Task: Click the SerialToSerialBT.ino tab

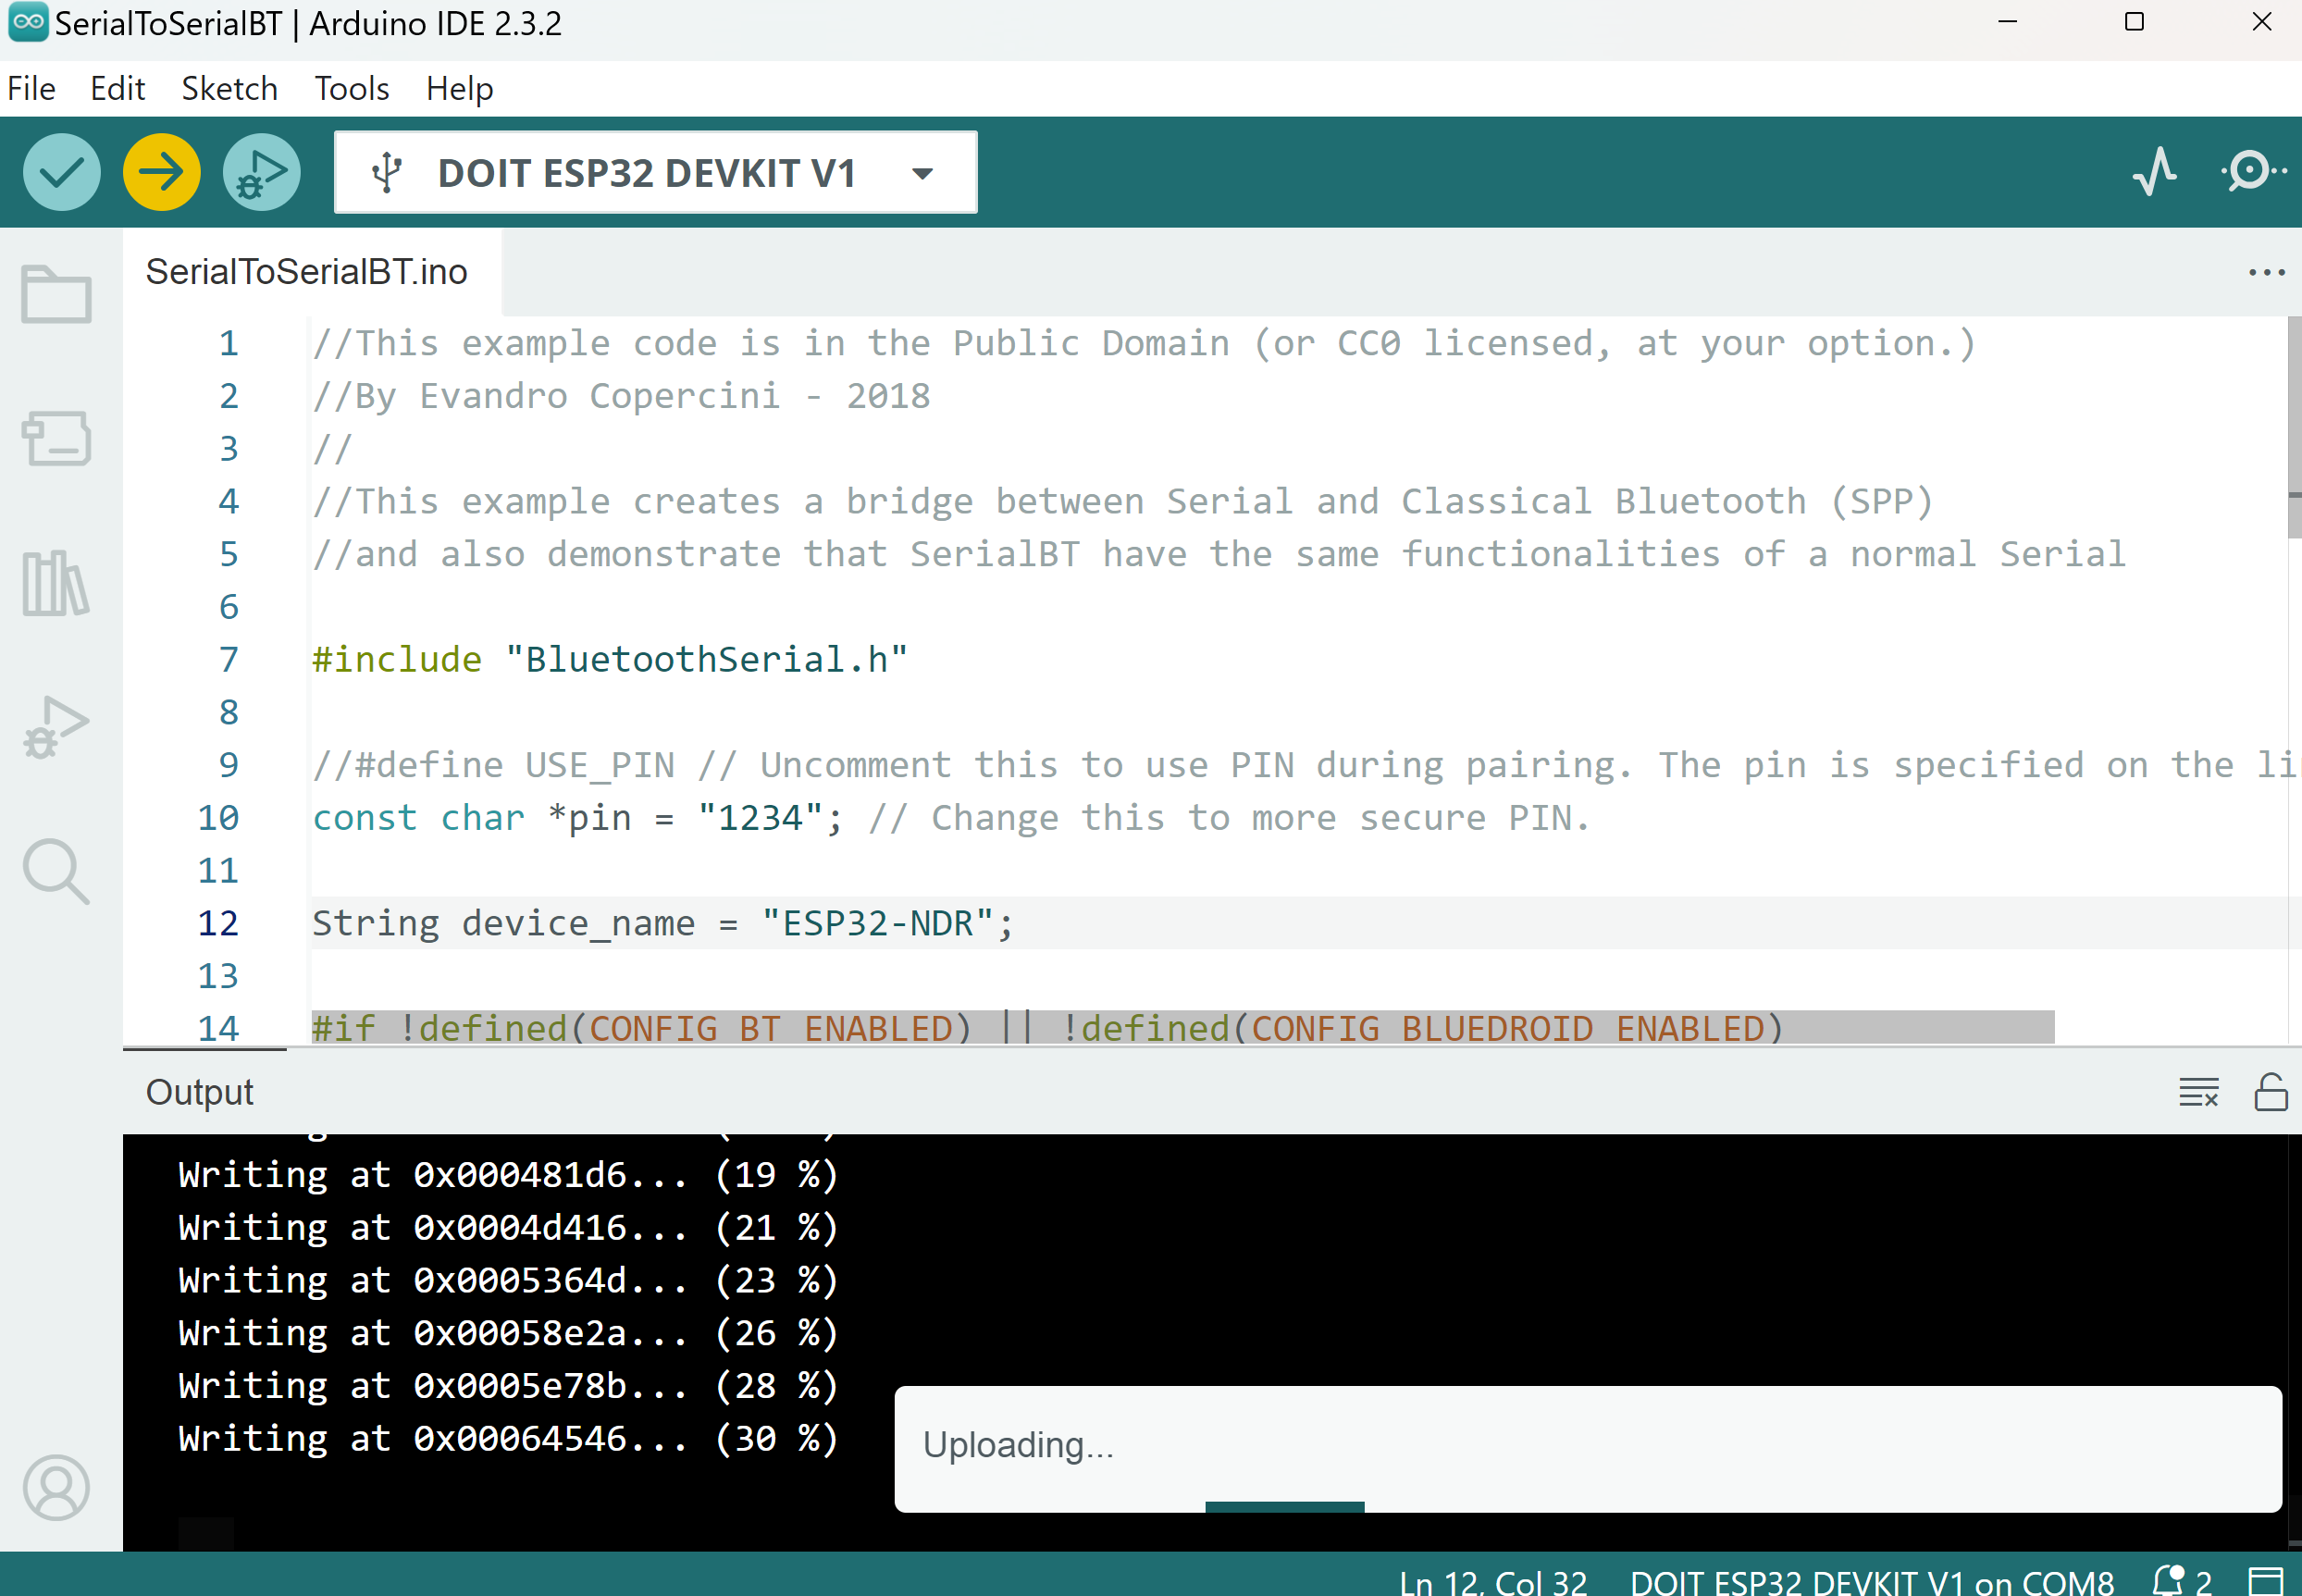Action: click(x=312, y=271)
